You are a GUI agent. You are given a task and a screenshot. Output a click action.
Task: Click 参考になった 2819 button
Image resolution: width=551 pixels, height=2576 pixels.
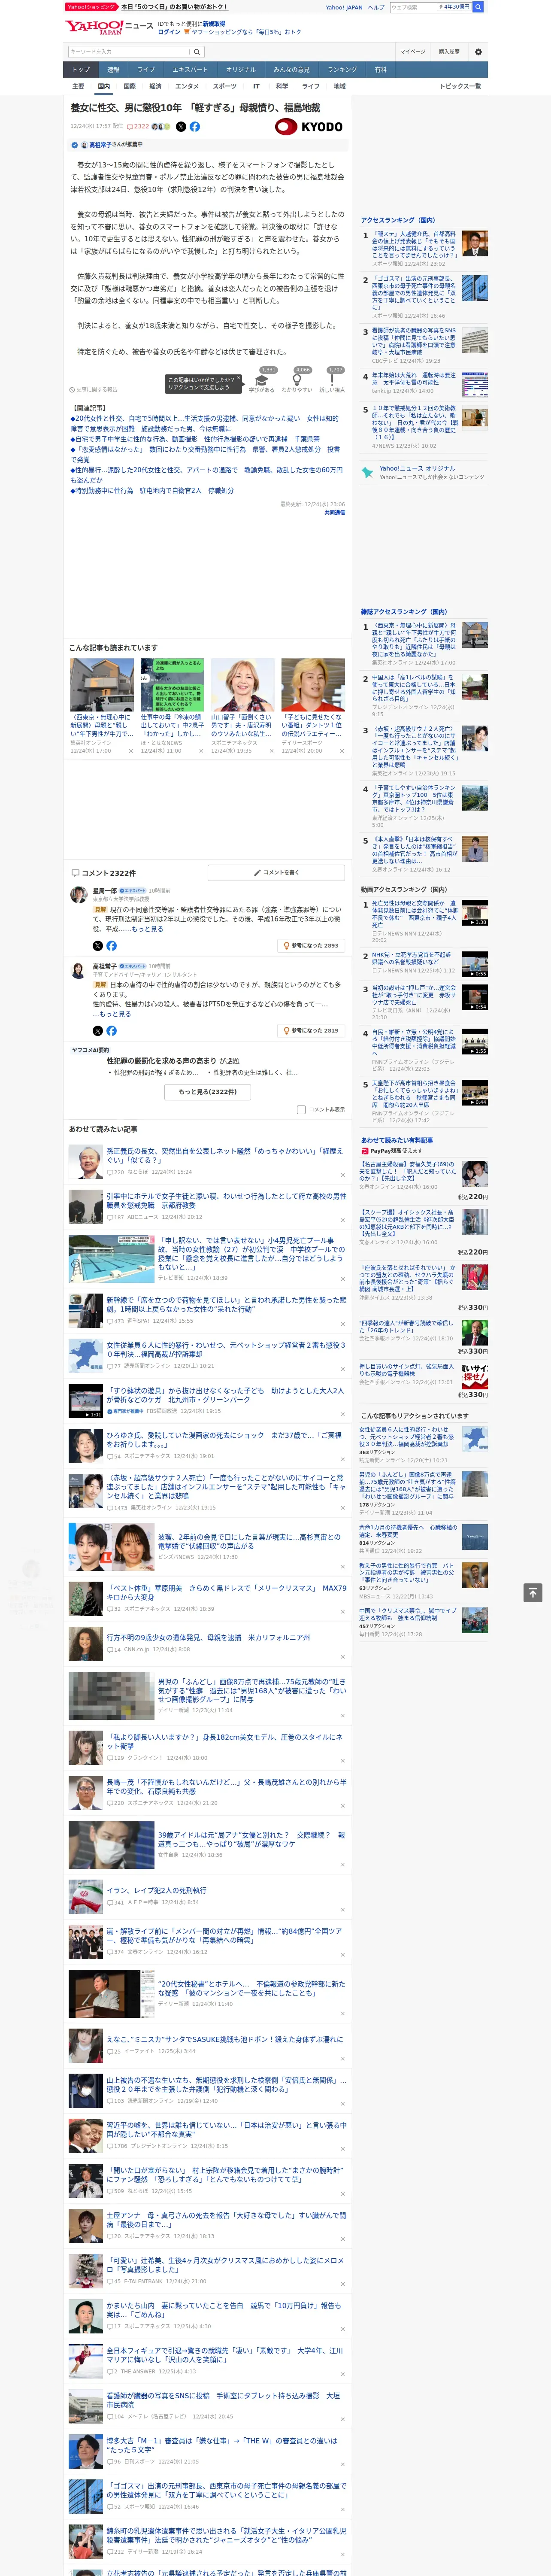click(x=311, y=1030)
